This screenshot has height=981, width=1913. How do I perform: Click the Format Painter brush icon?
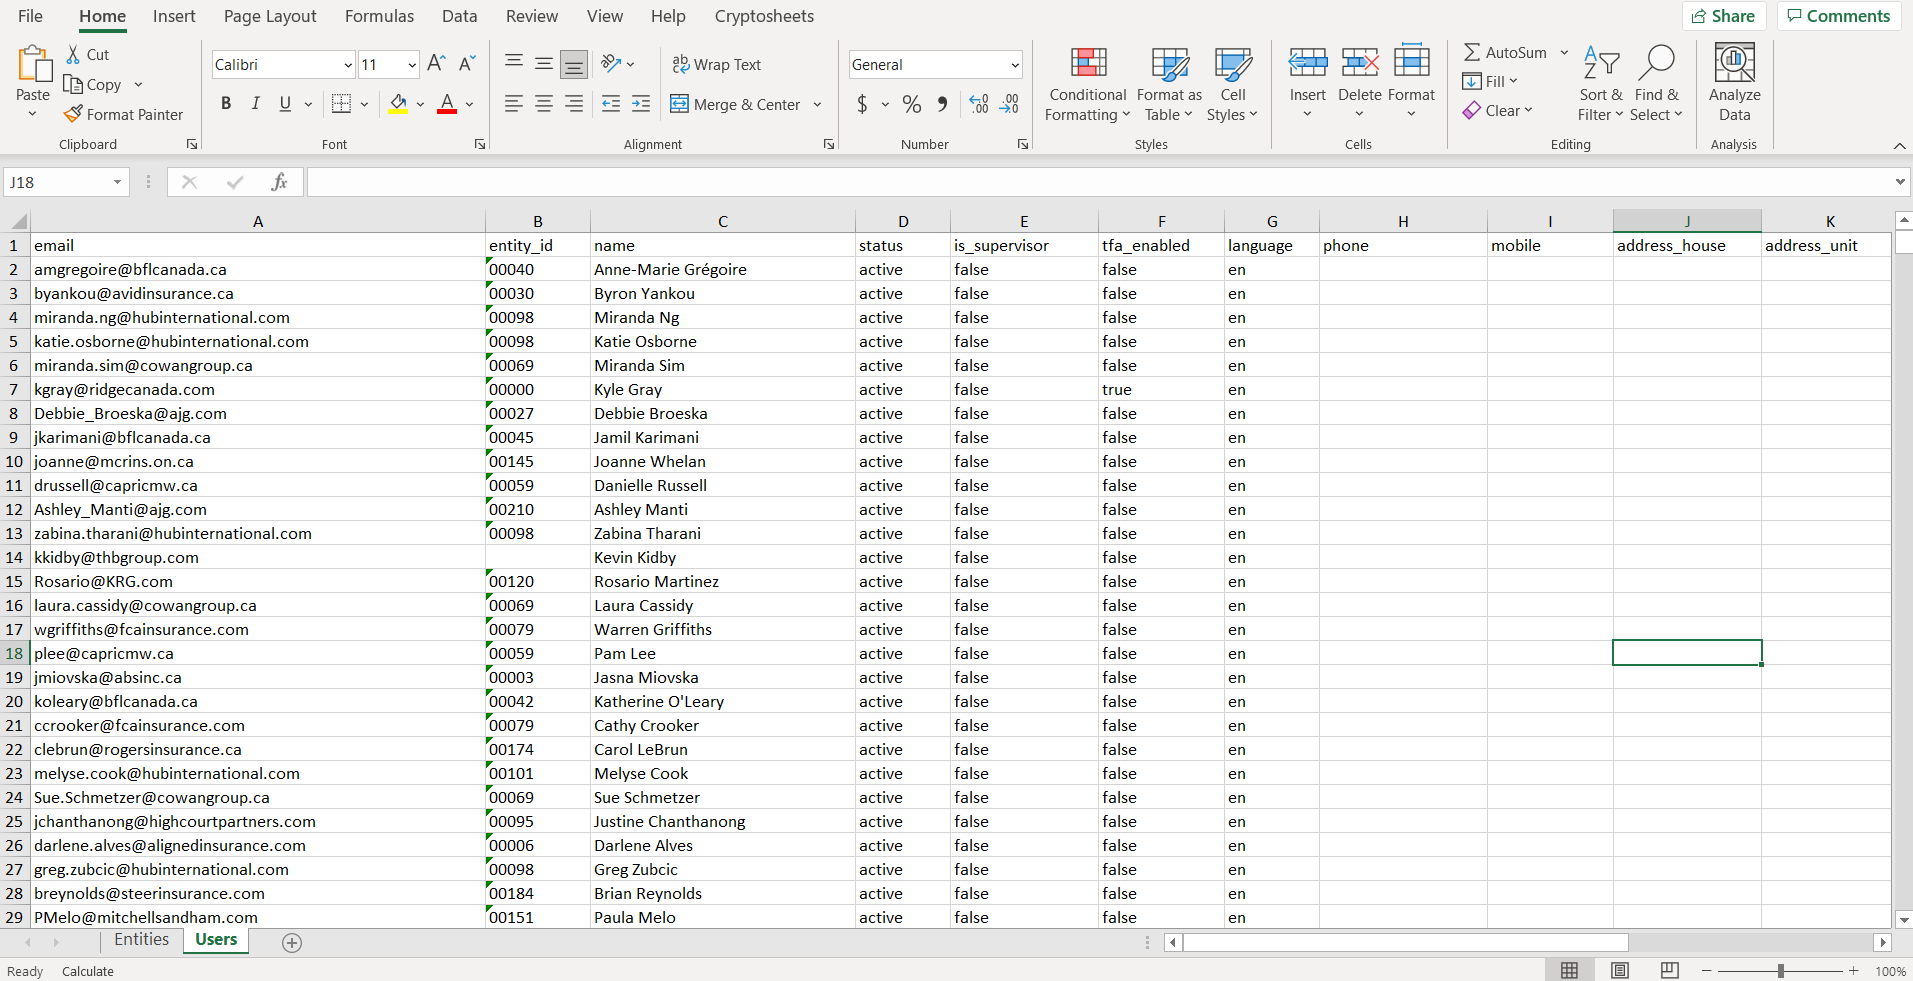click(73, 115)
